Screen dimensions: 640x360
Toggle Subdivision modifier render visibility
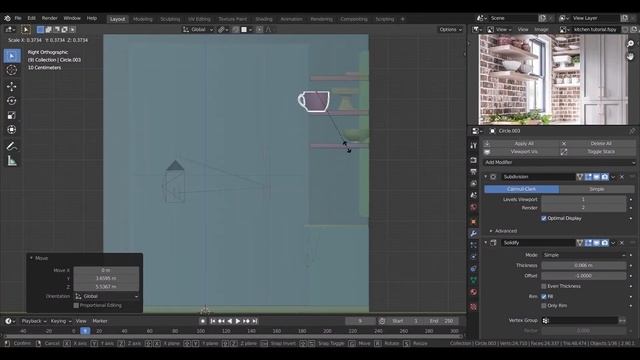tap(604, 177)
